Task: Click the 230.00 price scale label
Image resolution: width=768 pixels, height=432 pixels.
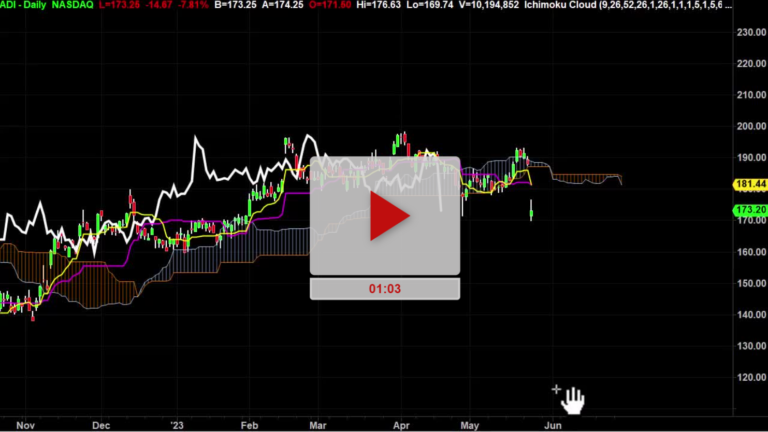Action: pyautogui.click(x=748, y=32)
